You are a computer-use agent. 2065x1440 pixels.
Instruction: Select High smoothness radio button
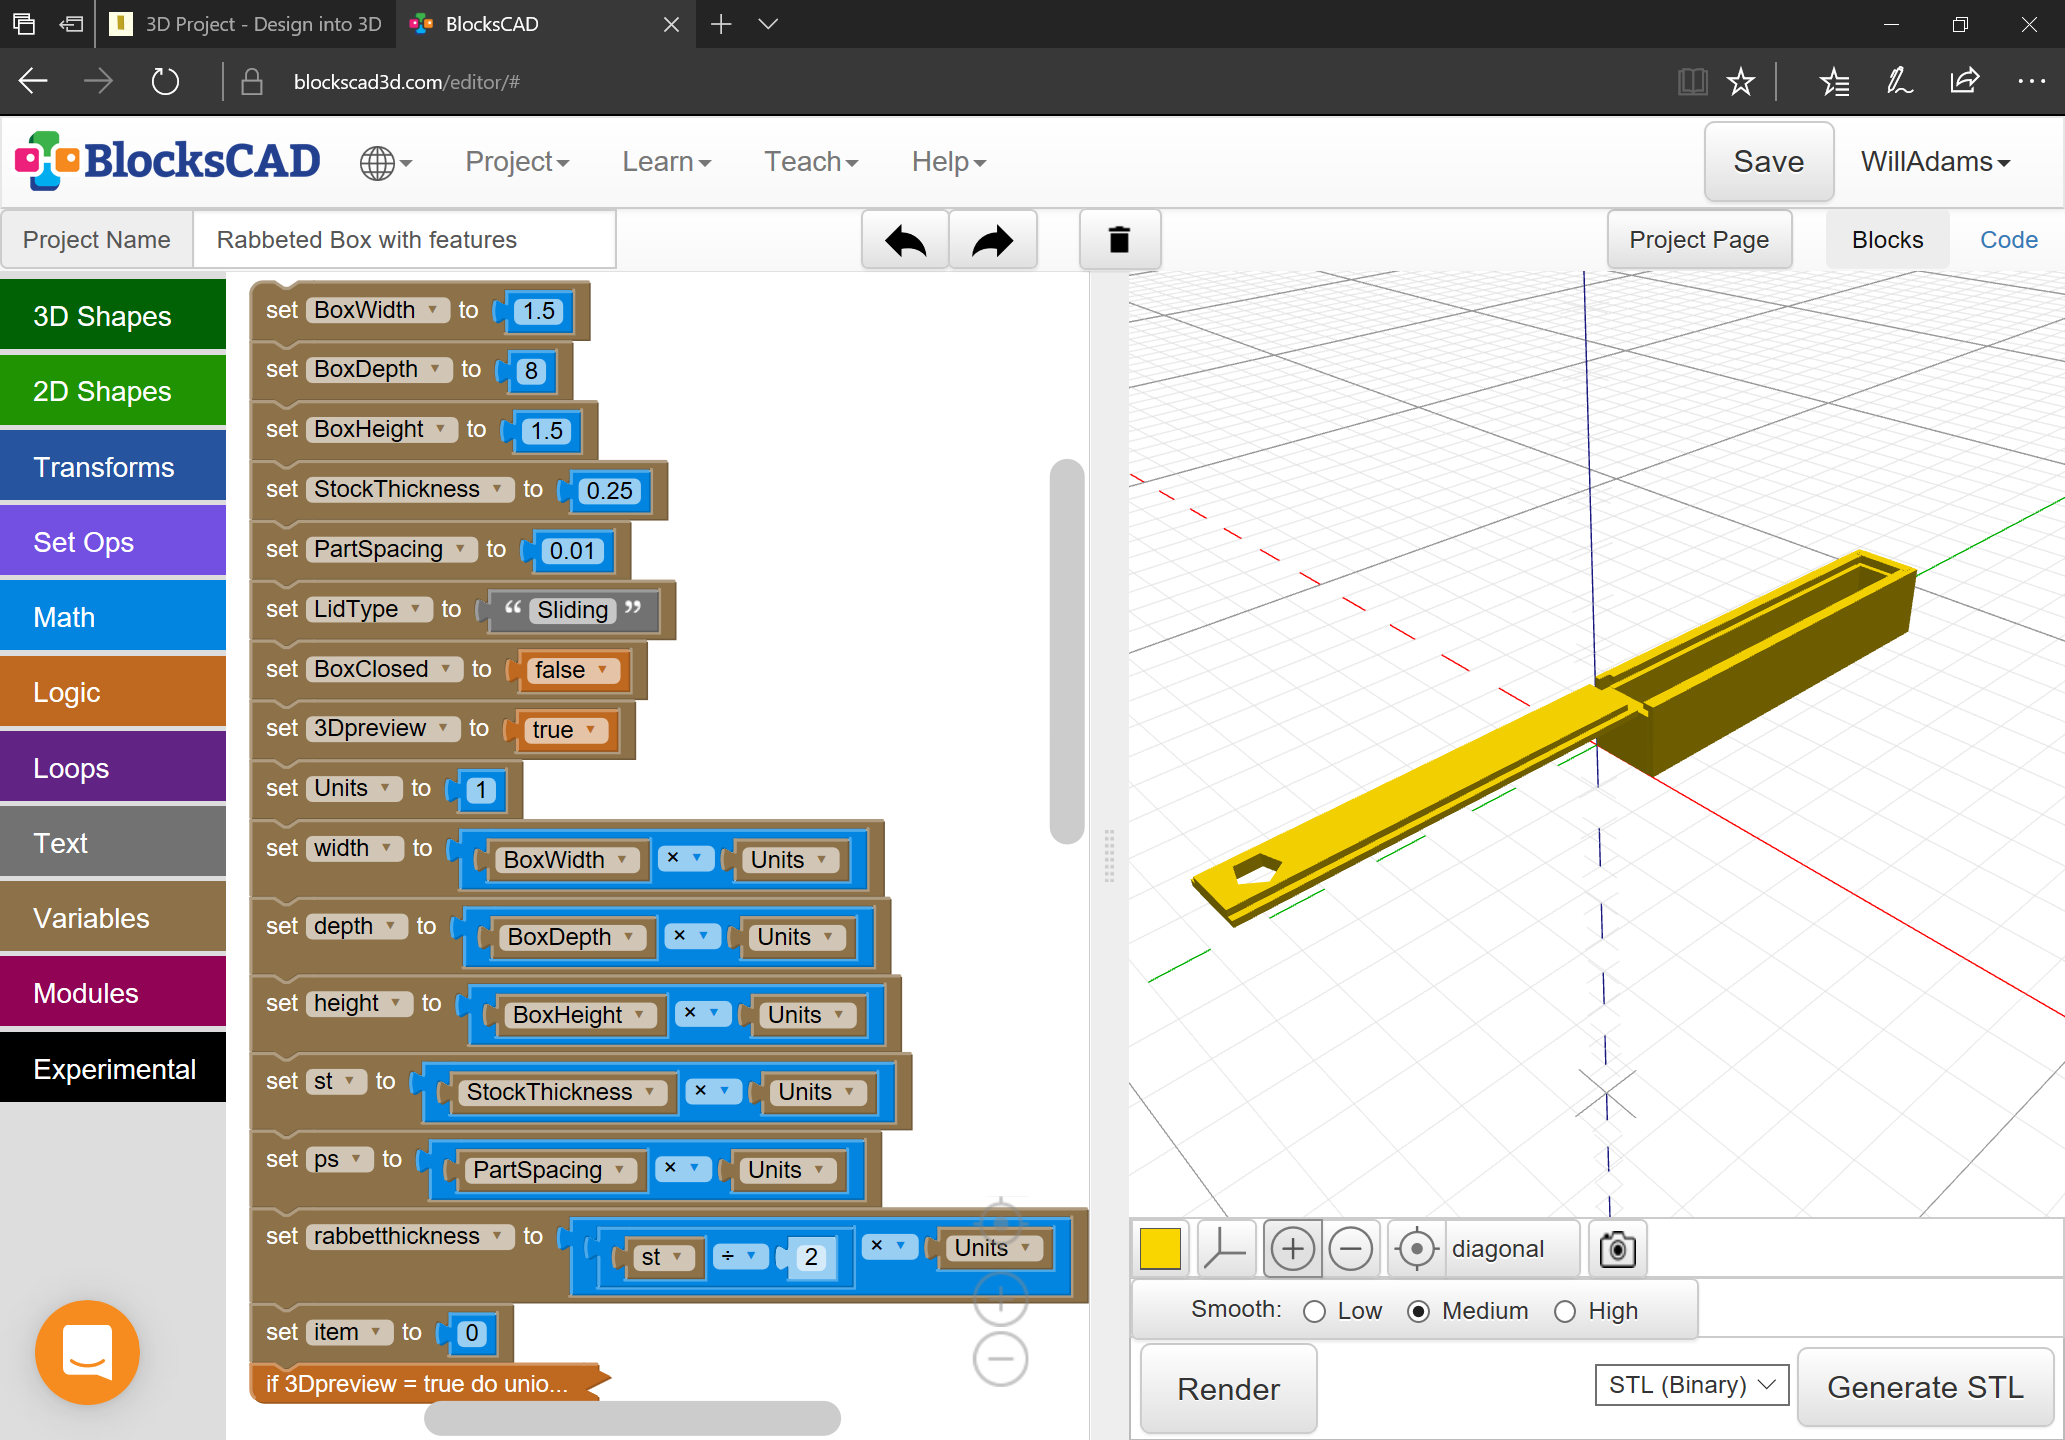point(1565,1311)
